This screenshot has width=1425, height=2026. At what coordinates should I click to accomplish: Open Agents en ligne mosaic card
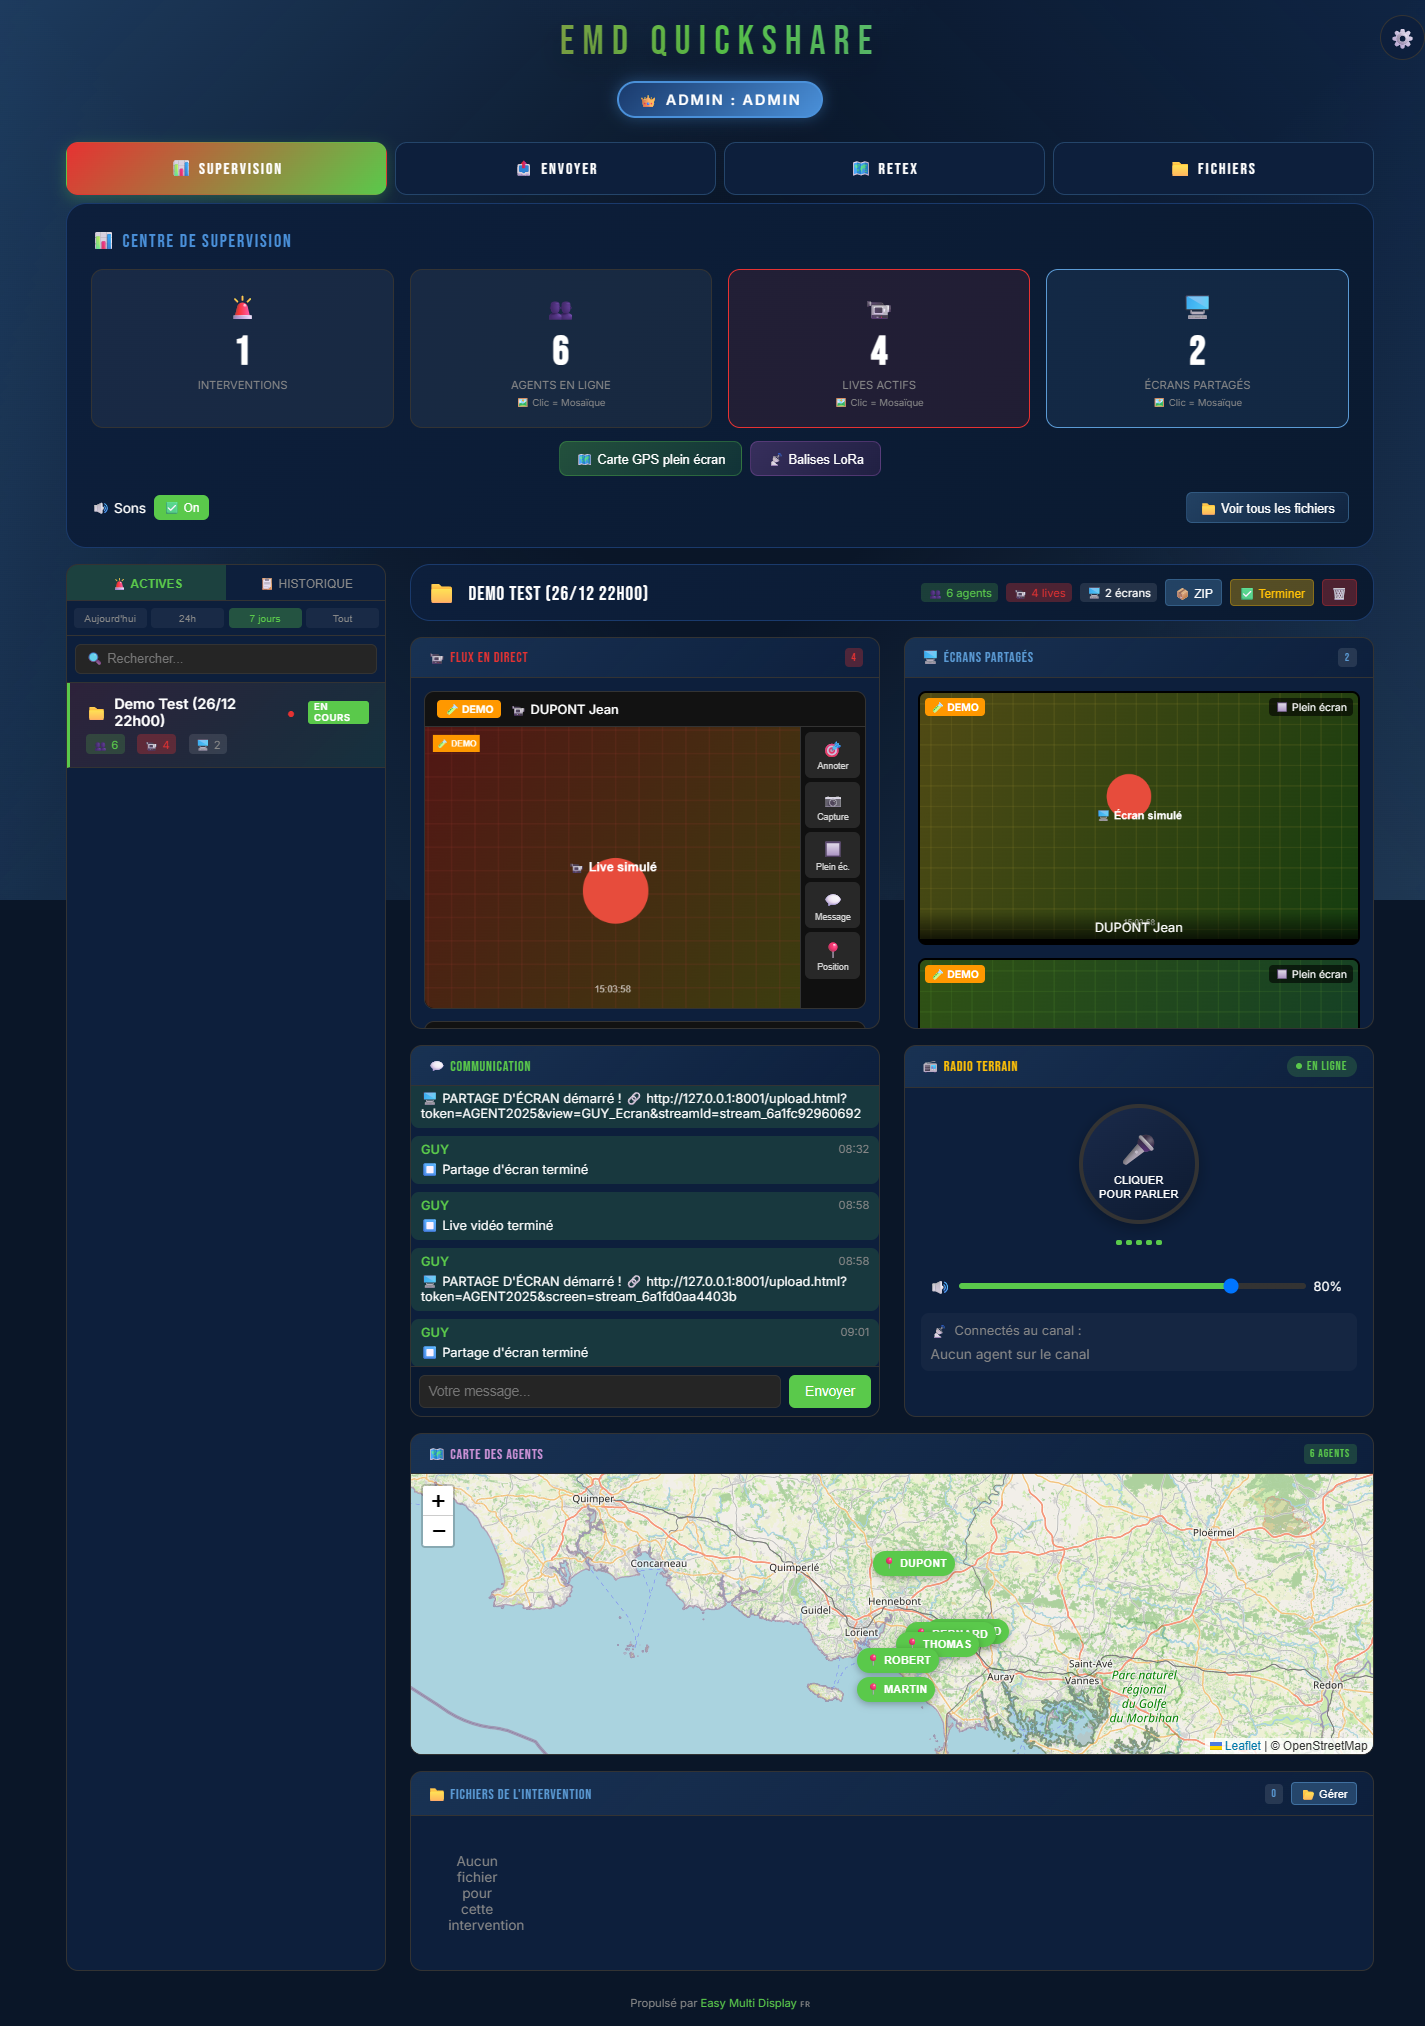coord(560,348)
